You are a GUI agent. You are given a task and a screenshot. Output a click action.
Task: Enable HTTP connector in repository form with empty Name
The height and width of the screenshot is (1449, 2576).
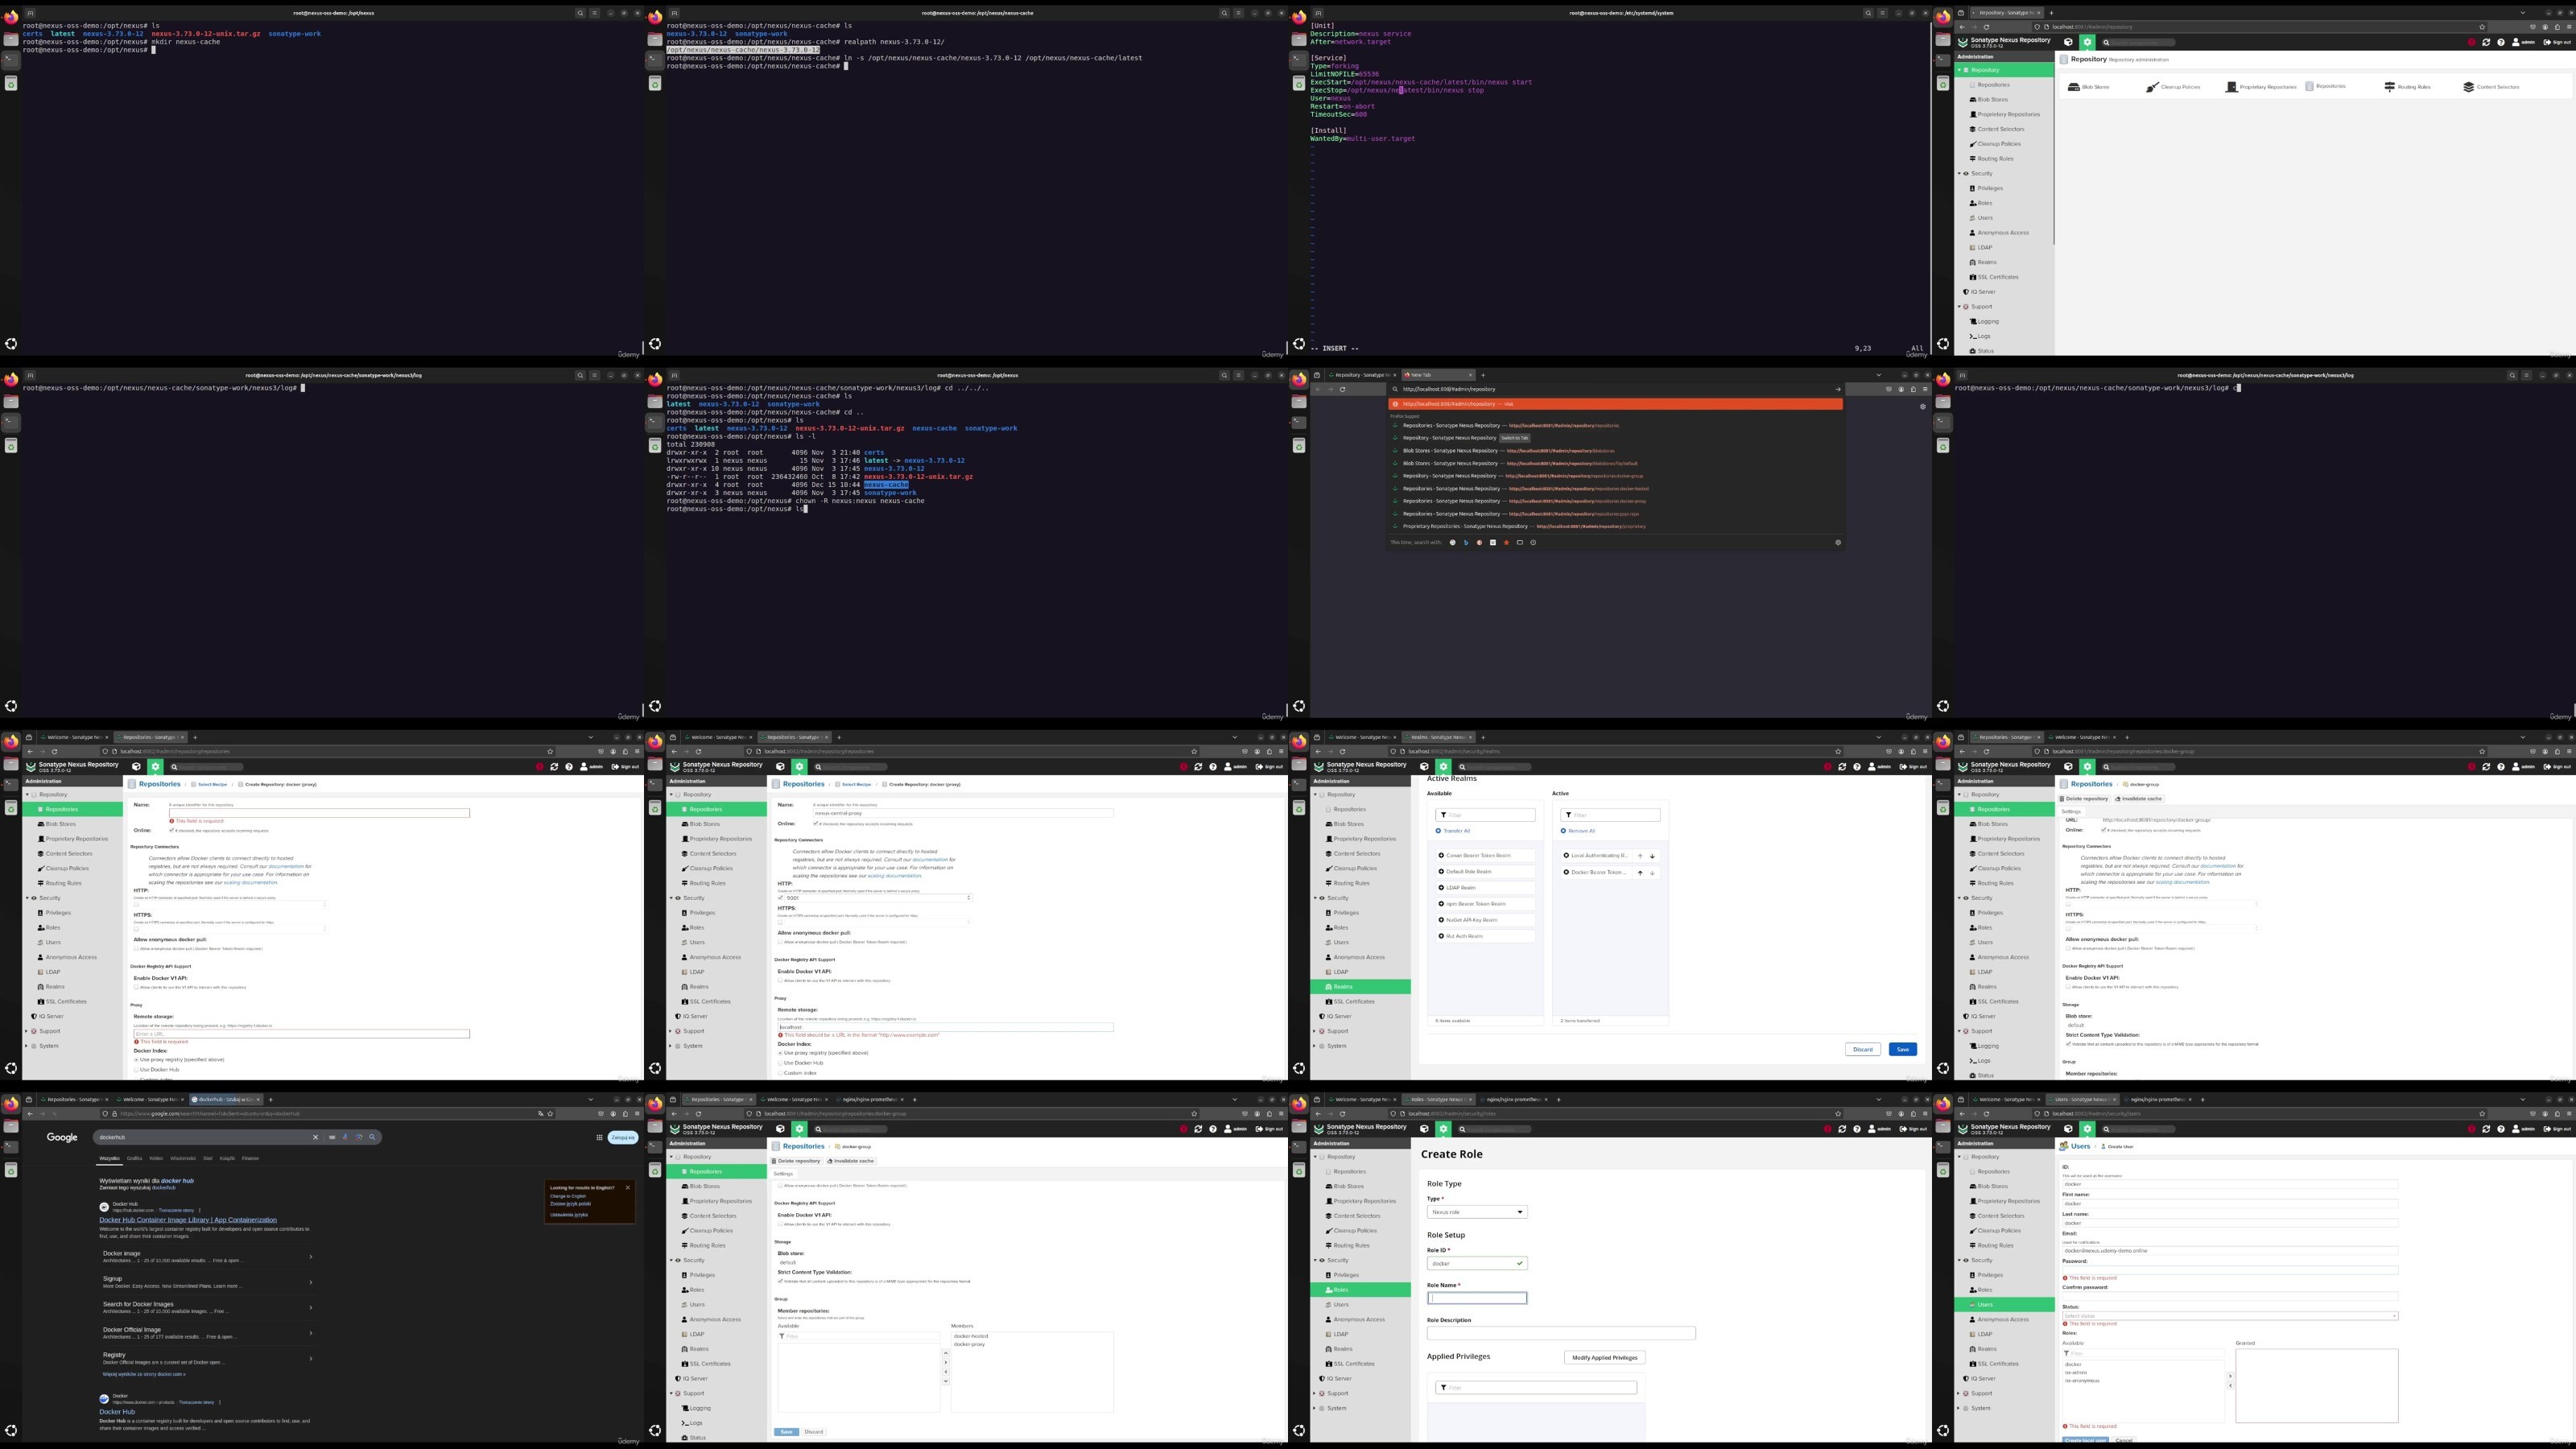click(x=136, y=904)
